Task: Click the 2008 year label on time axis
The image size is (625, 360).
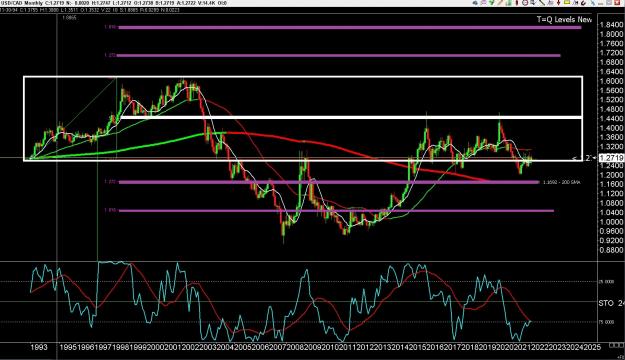Action: pyautogui.click(x=294, y=347)
